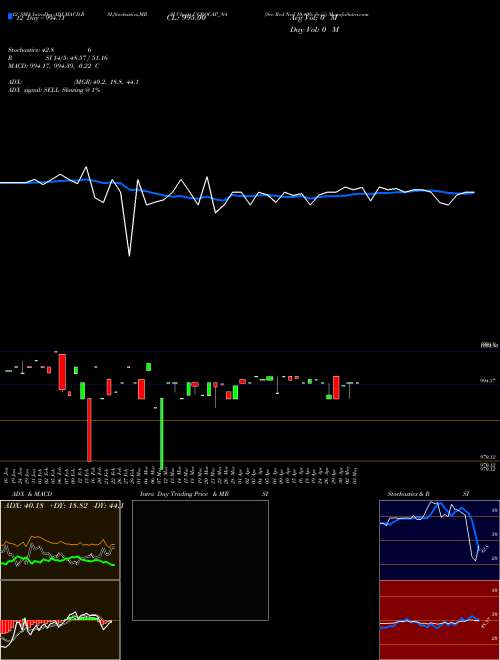Click the ADX indicator chart with orange line
500x660 pixels.
point(60,540)
